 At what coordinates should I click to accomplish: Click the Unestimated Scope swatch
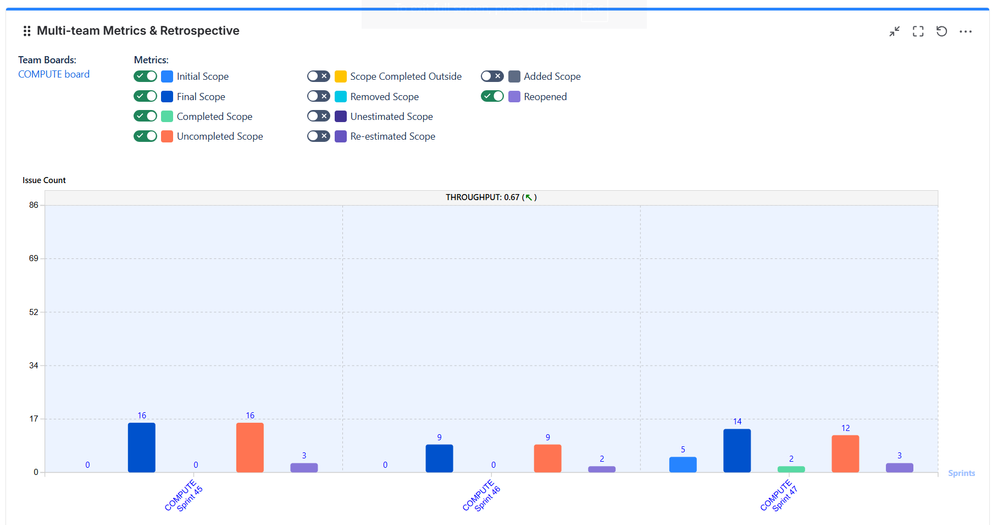[341, 116]
